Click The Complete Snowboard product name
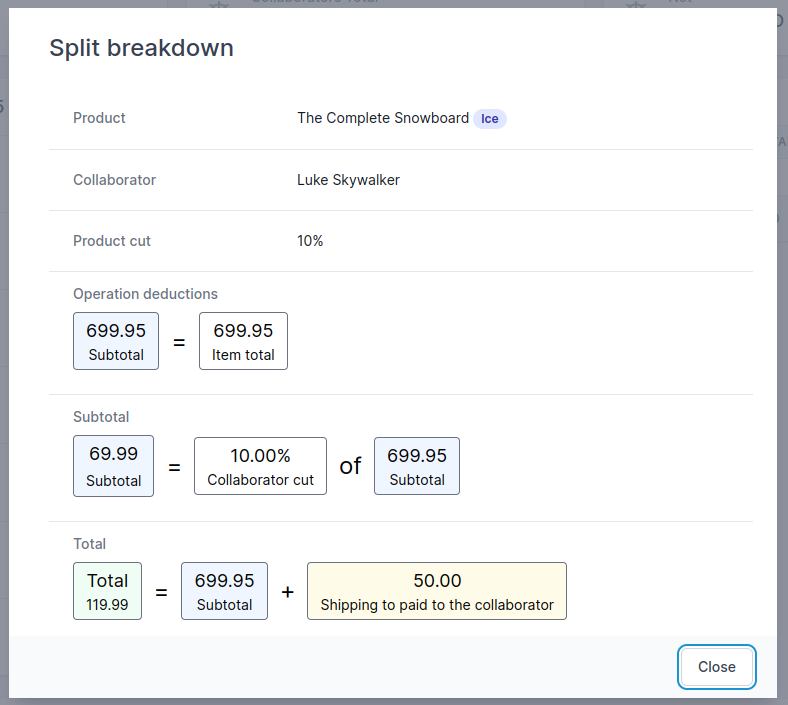788x705 pixels. 382,118
